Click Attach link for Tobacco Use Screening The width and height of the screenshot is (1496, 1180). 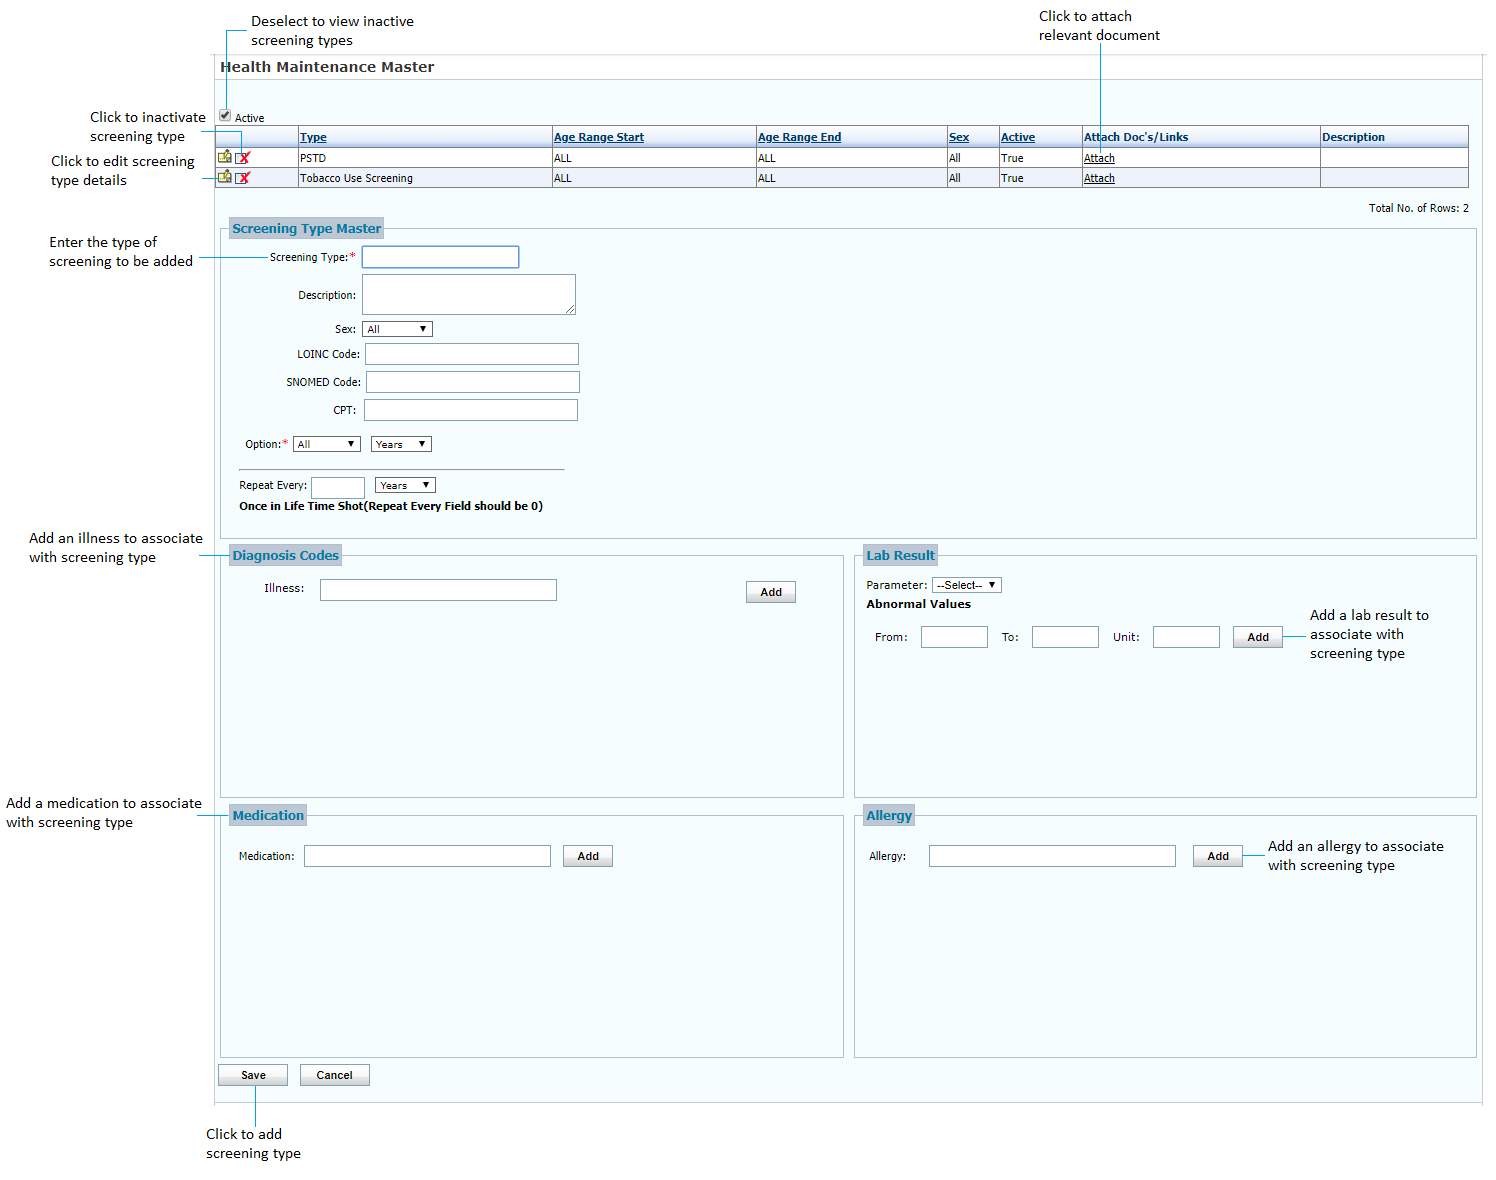tap(1099, 178)
